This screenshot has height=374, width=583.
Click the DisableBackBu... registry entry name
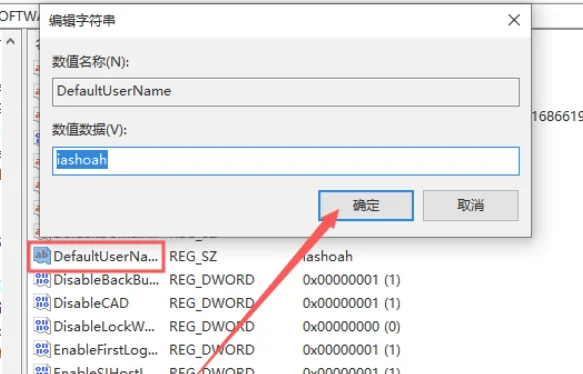pos(106,280)
